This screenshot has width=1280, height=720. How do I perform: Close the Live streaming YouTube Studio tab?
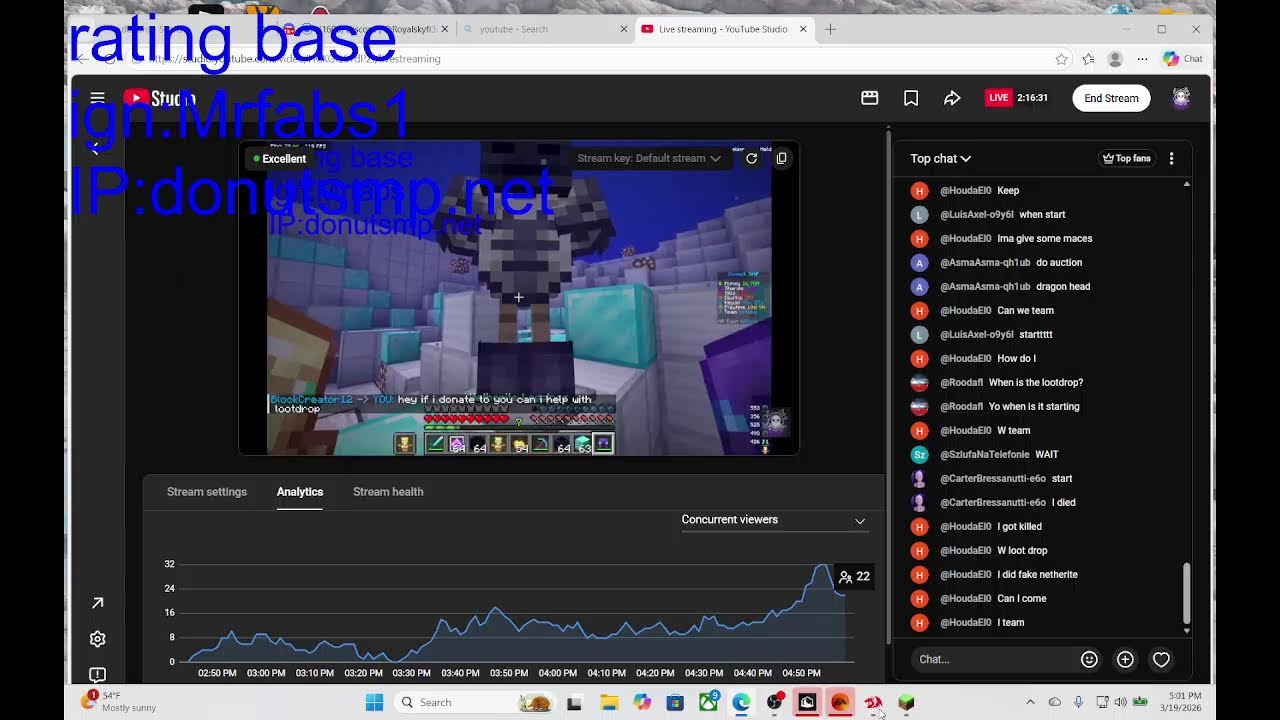tap(803, 29)
